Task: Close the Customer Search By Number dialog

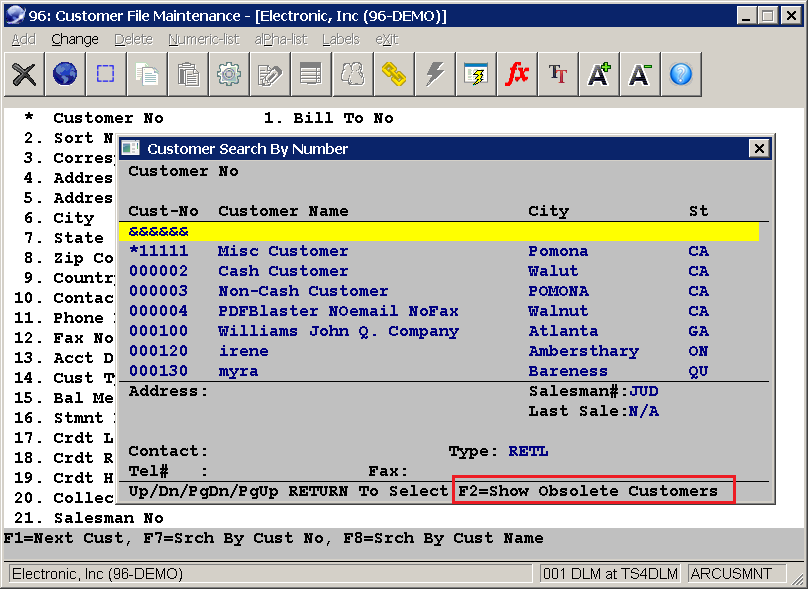Action: [759, 148]
